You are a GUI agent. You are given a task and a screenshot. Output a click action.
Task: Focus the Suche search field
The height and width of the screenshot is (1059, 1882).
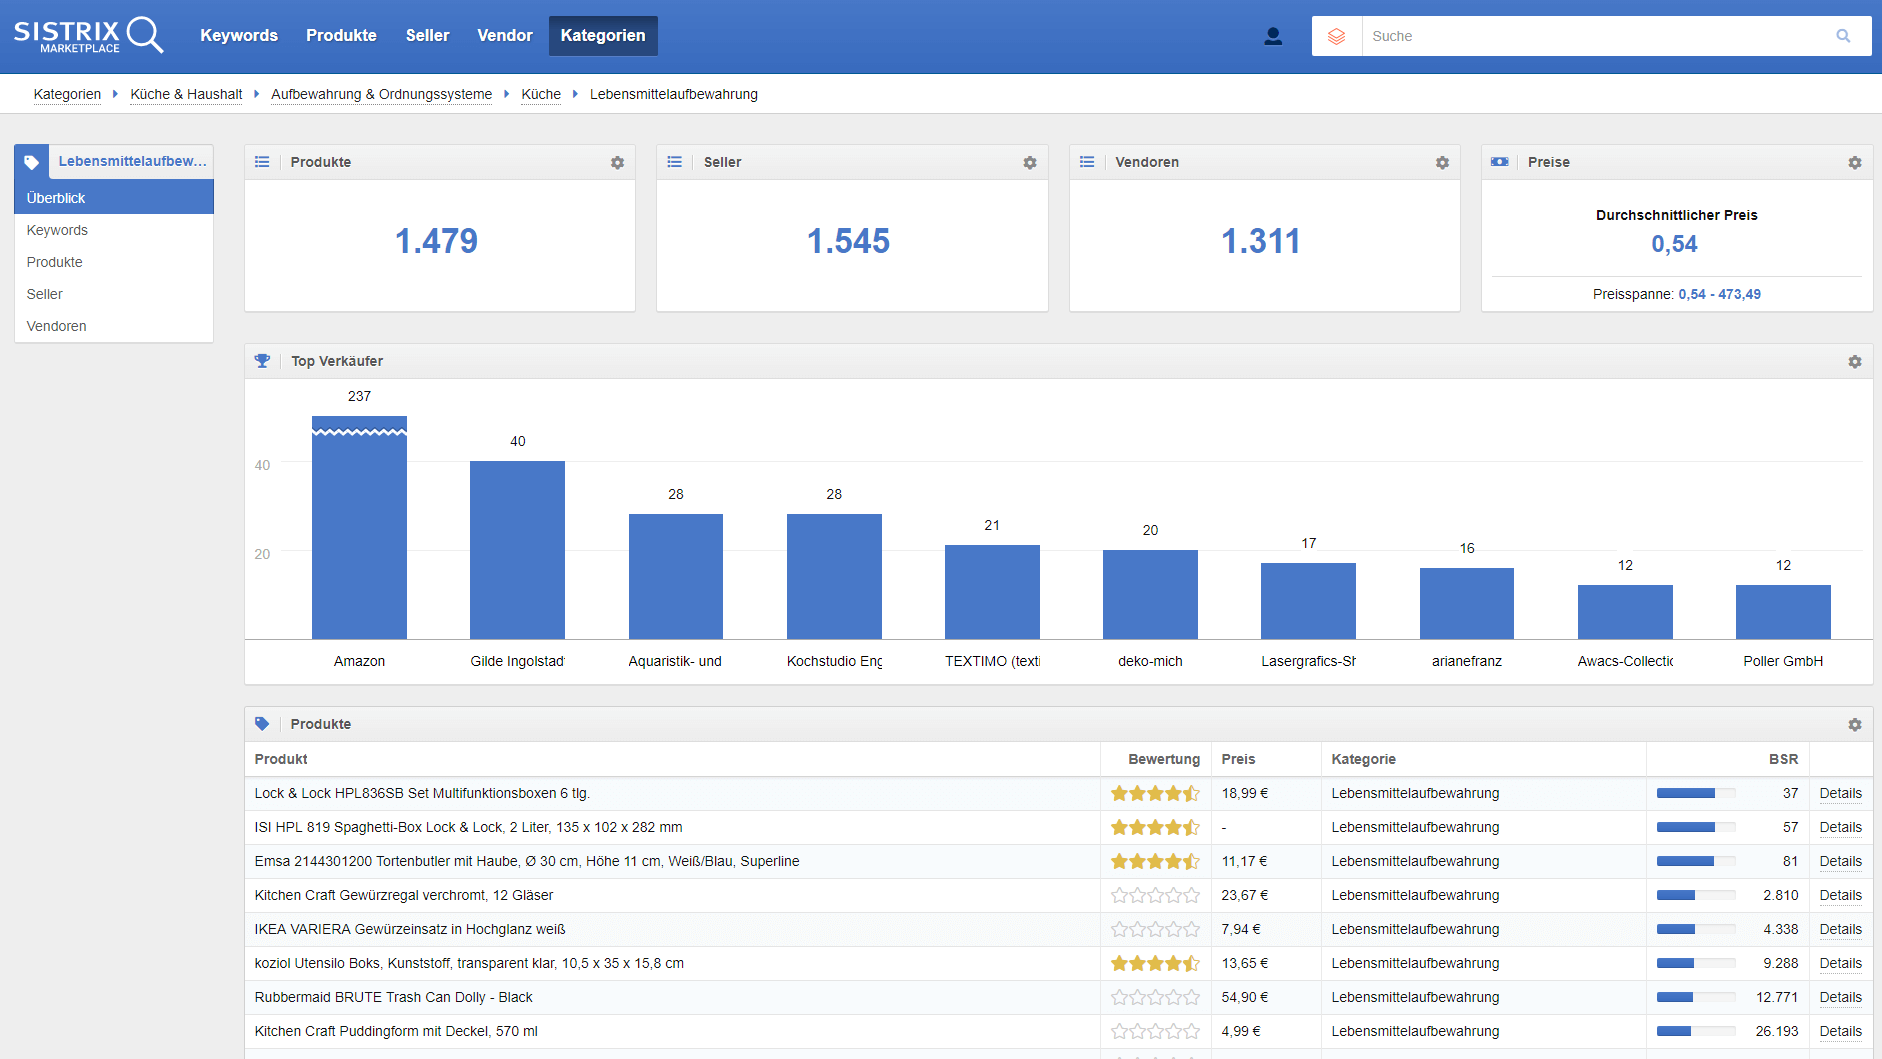1590,36
